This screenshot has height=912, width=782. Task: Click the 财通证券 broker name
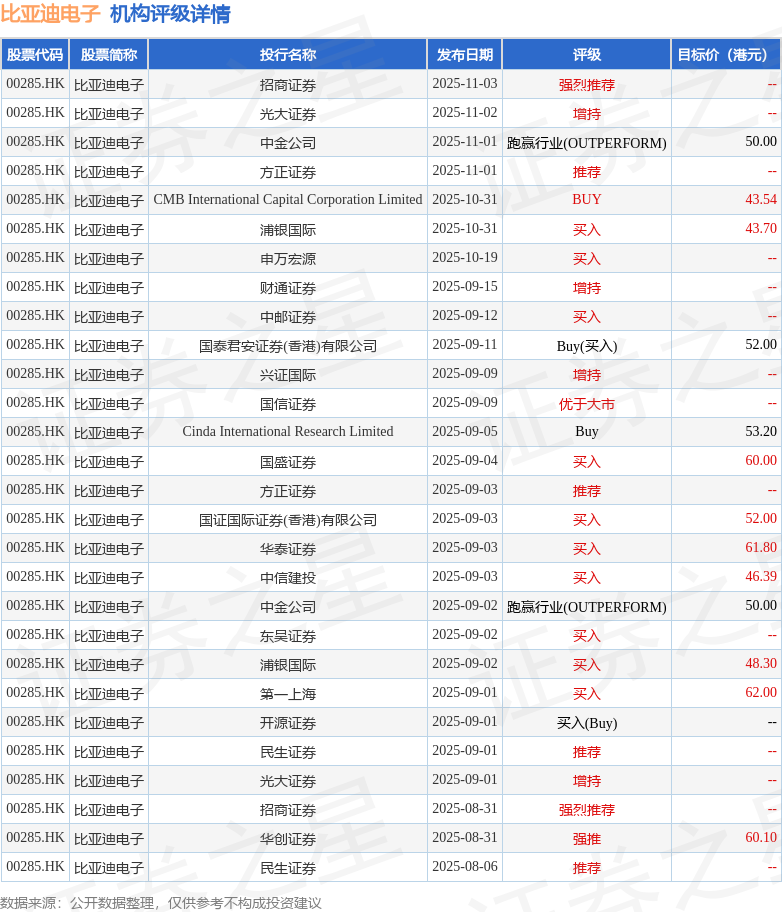point(287,288)
